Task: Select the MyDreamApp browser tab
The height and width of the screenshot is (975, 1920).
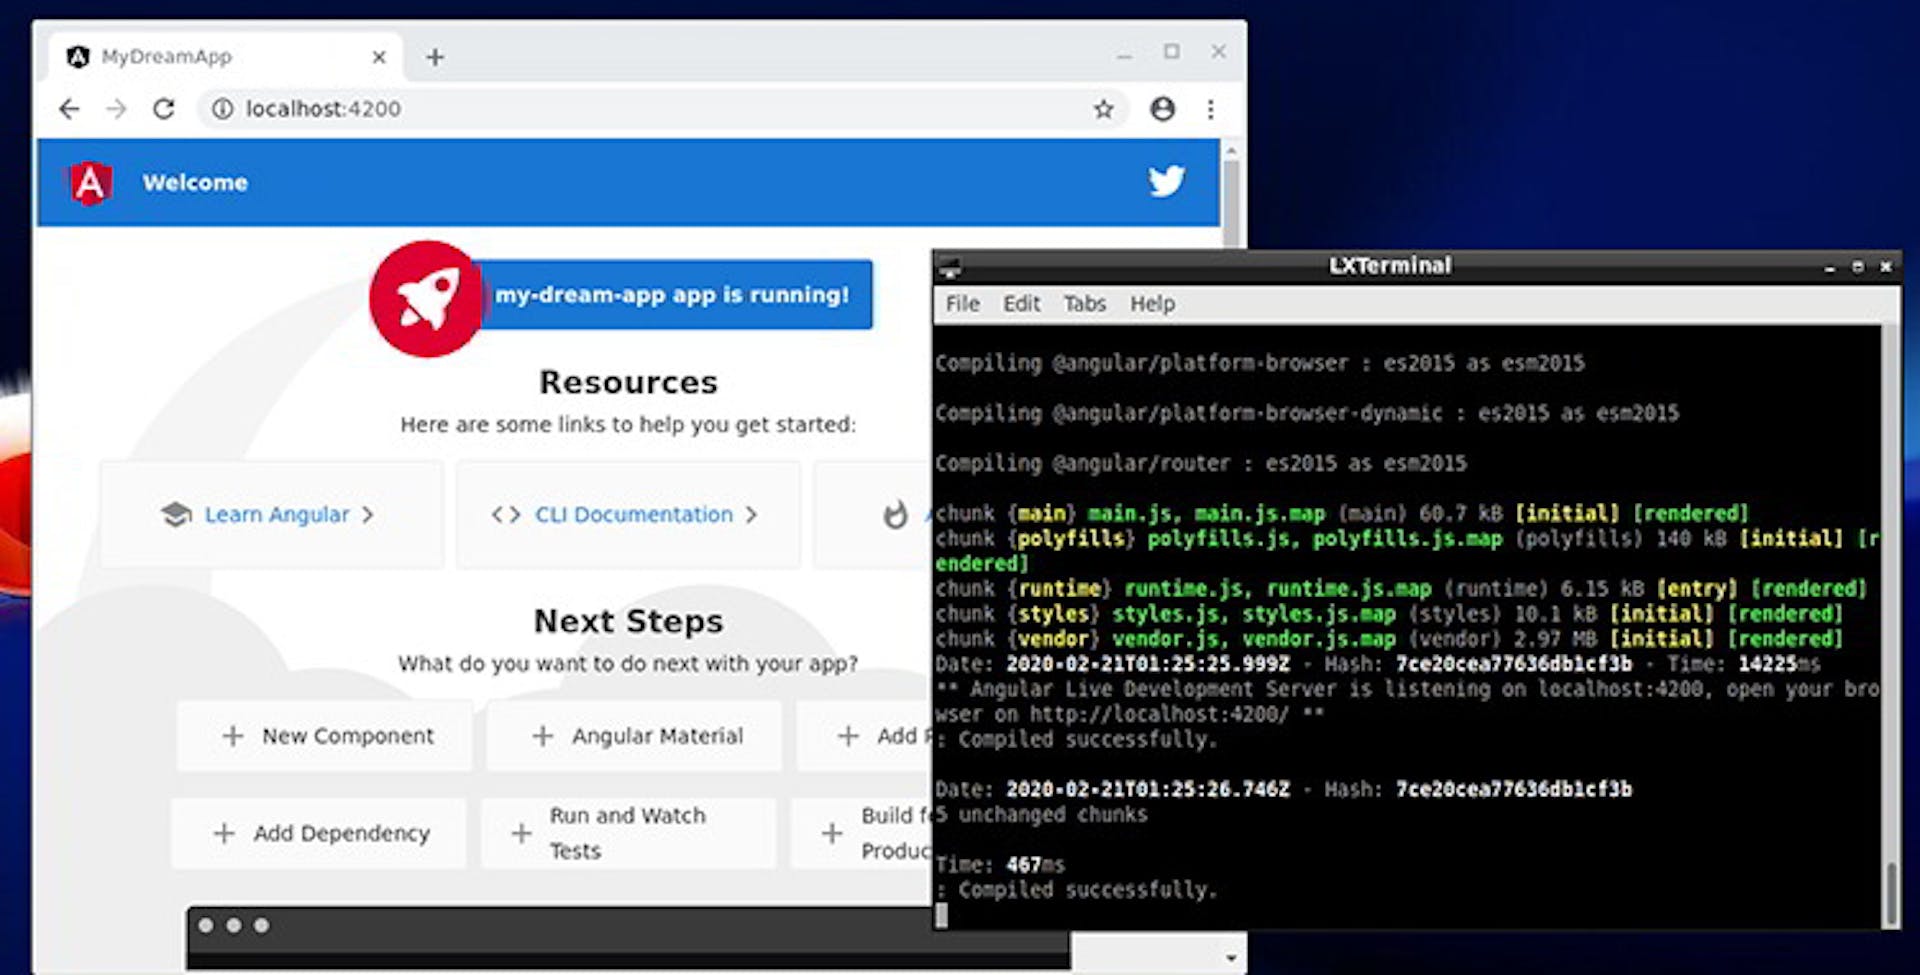Action: coord(226,57)
